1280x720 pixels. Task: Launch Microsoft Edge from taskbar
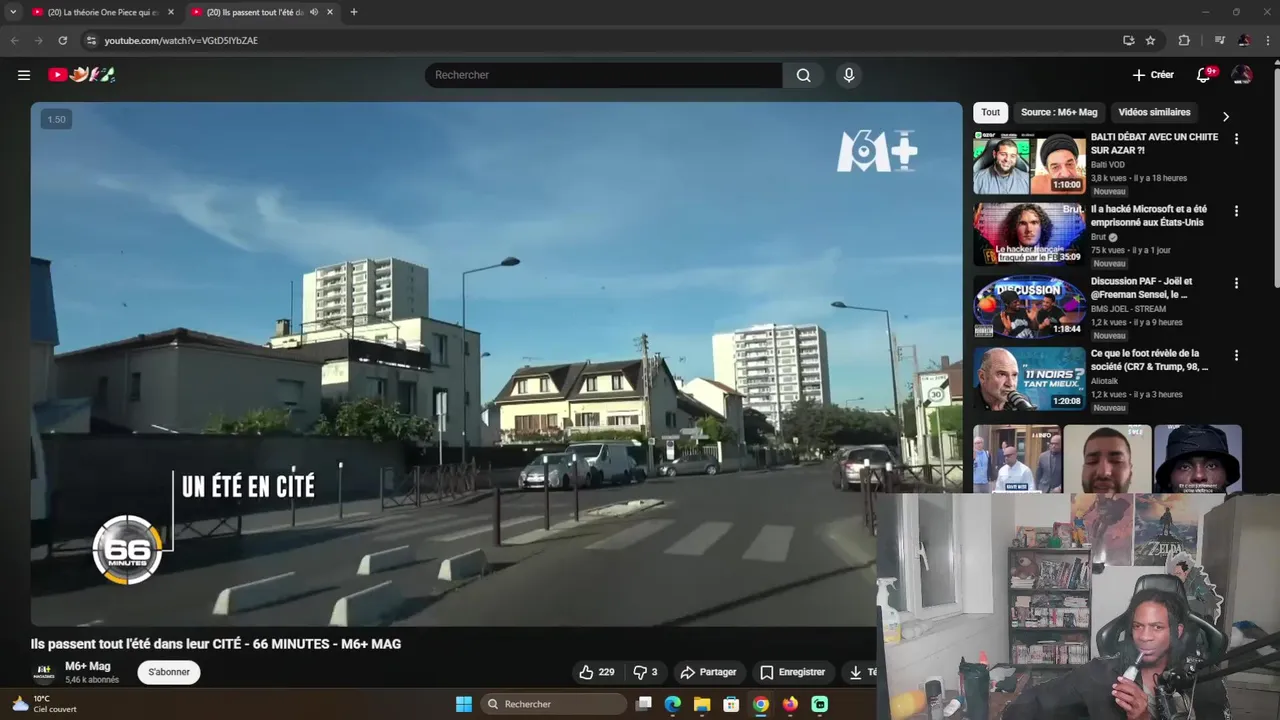click(673, 704)
